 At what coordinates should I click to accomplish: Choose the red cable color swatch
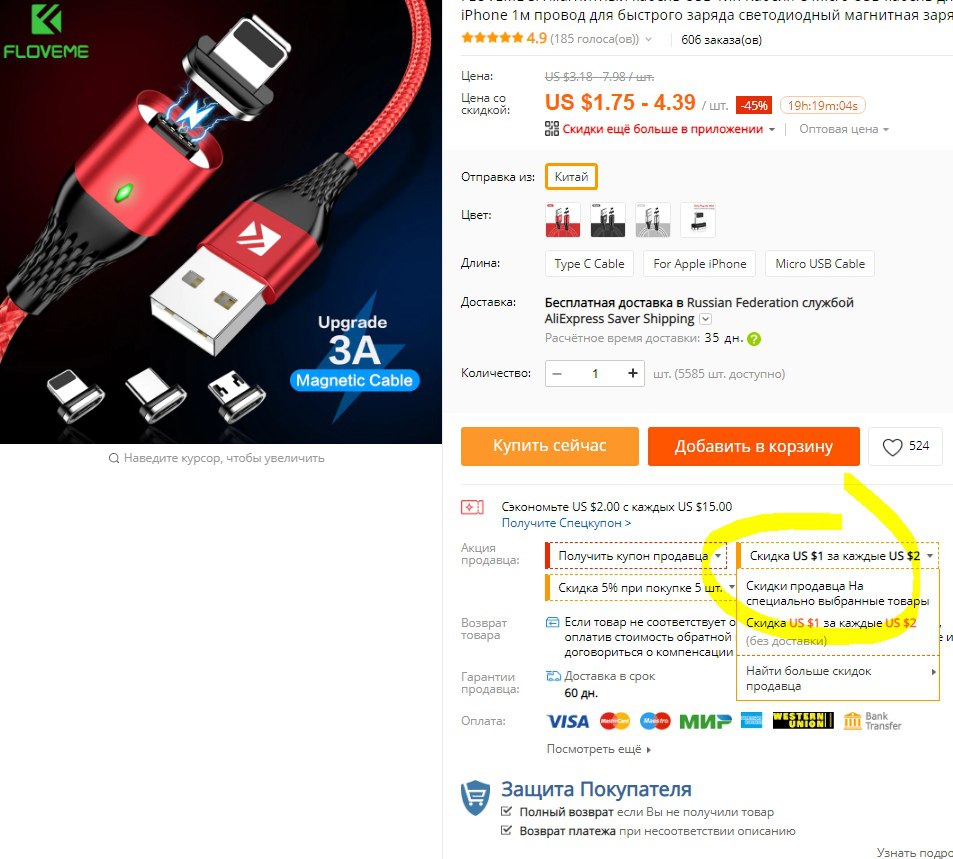pos(563,219)
